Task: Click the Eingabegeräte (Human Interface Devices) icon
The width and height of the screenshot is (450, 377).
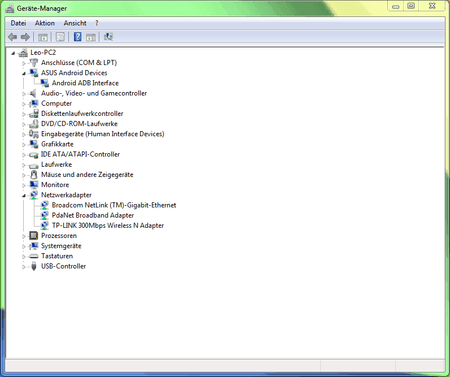Action: click(34, 134)
